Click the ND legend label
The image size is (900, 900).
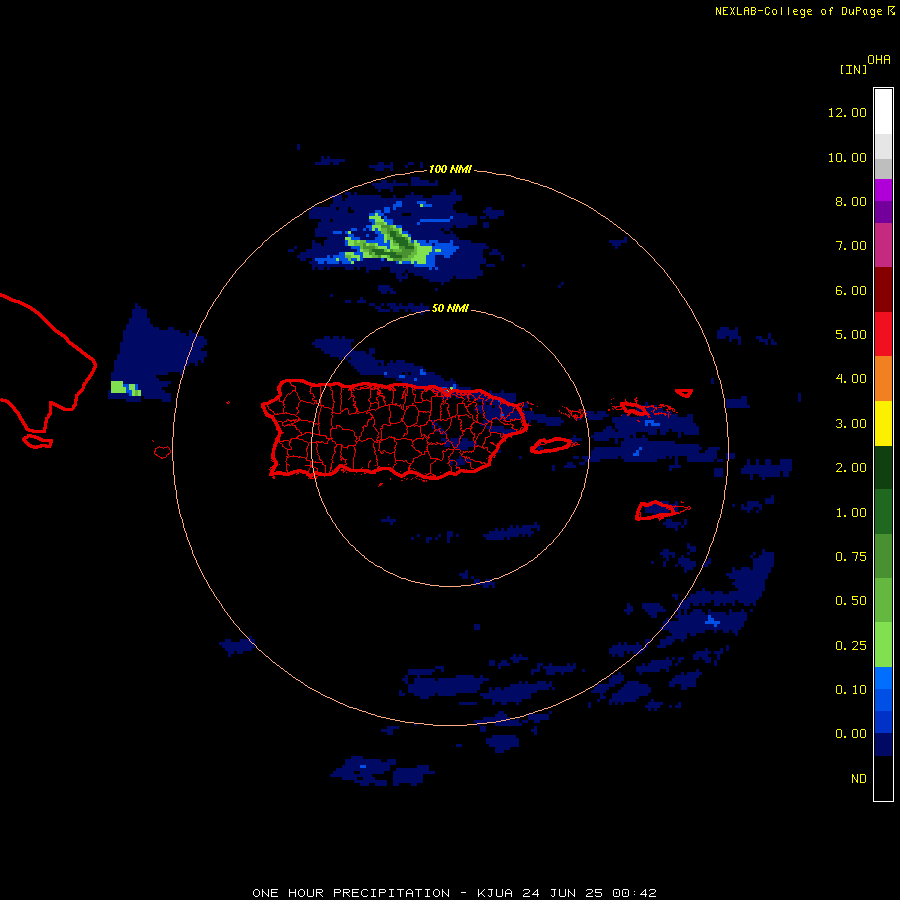tap(859, 779)
